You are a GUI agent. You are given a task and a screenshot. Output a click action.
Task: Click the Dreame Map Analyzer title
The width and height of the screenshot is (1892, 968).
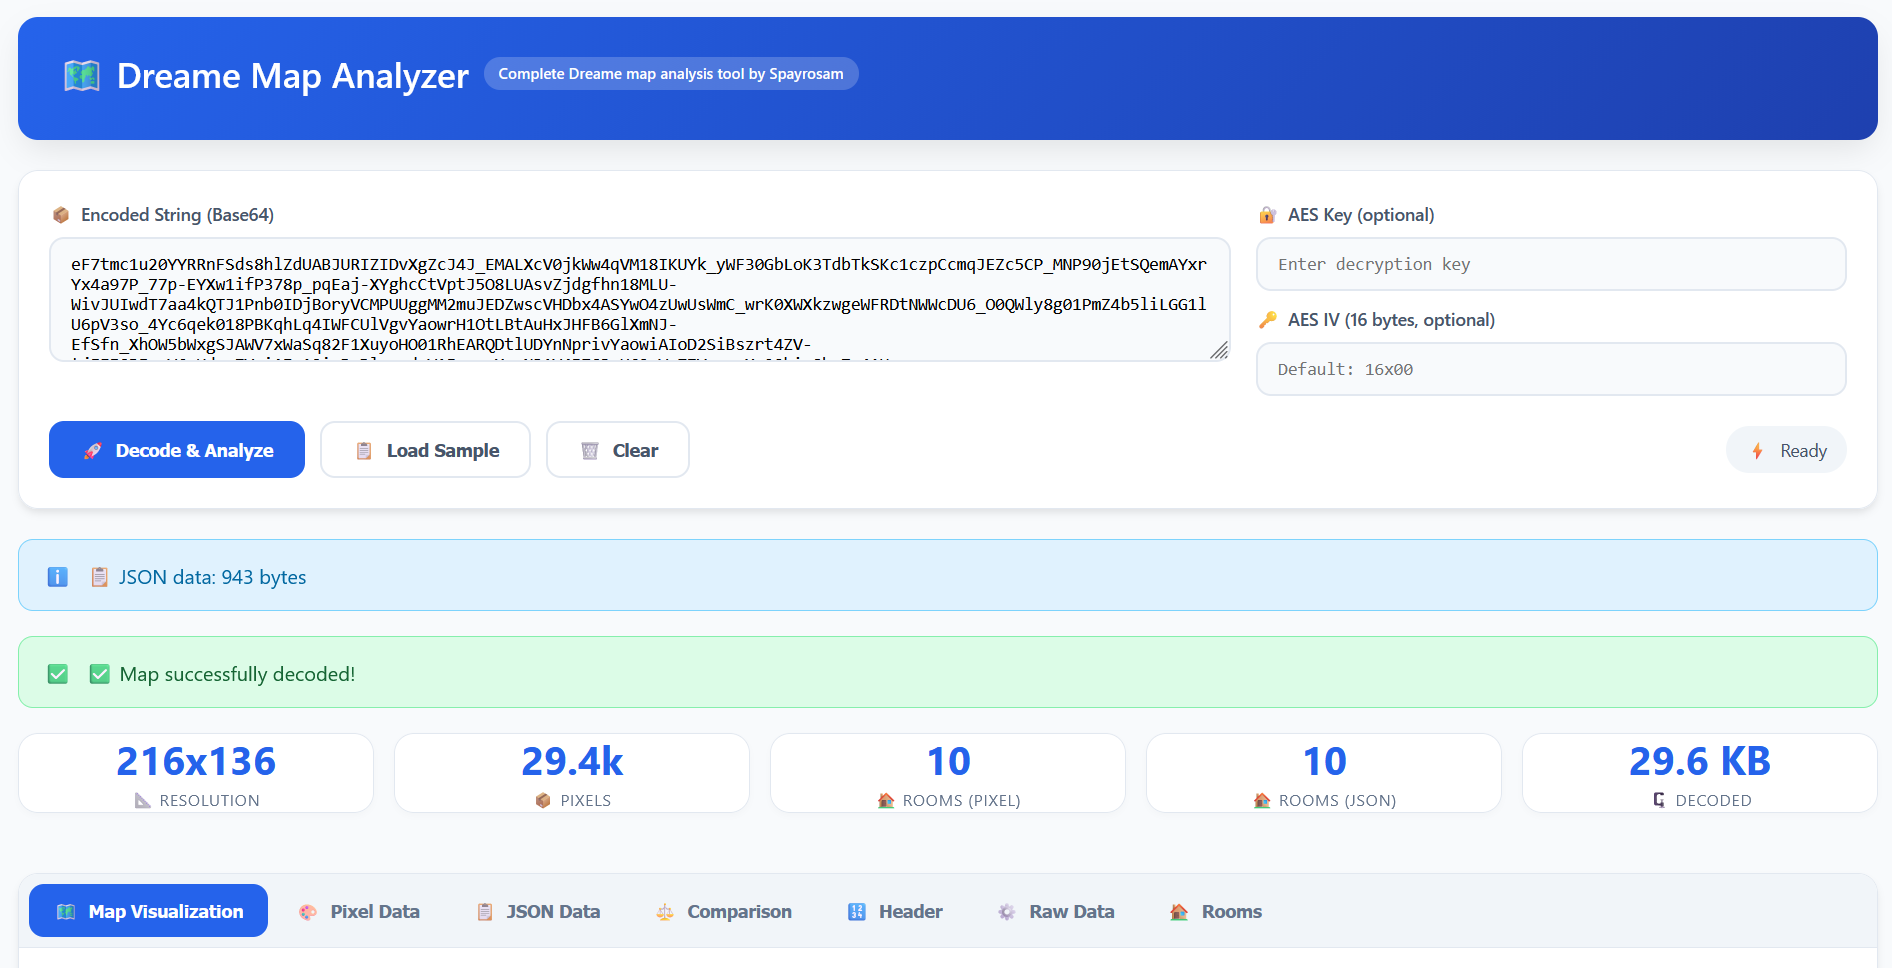point(293,76)
